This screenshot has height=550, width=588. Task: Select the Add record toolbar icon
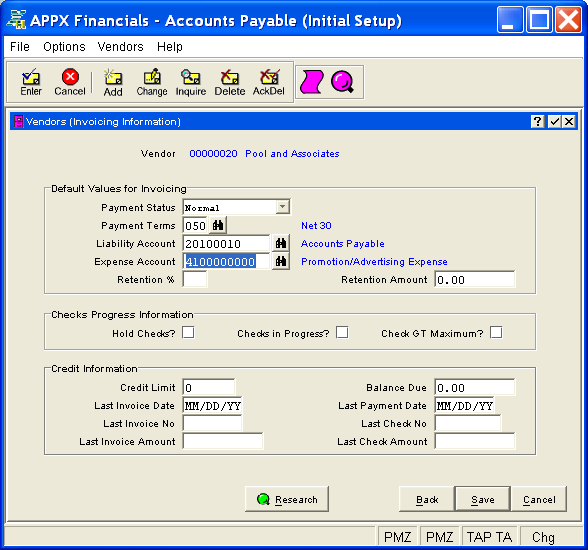pos(113,82)
